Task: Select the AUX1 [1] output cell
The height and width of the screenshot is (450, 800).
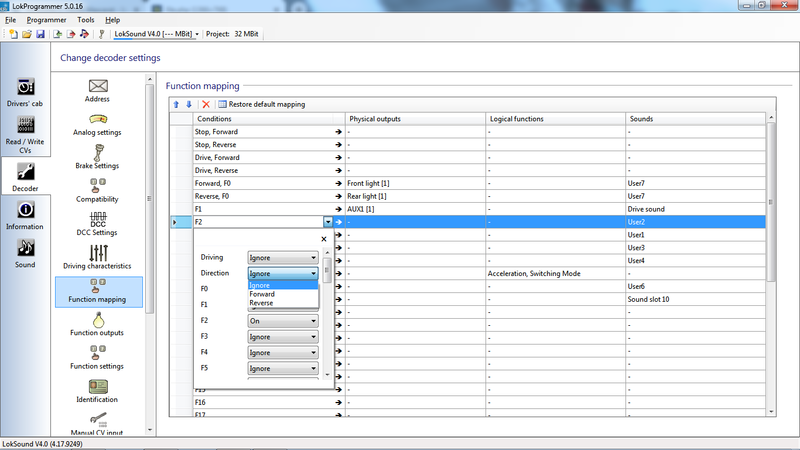Action: pyautogui.click(x=415, y=209)
